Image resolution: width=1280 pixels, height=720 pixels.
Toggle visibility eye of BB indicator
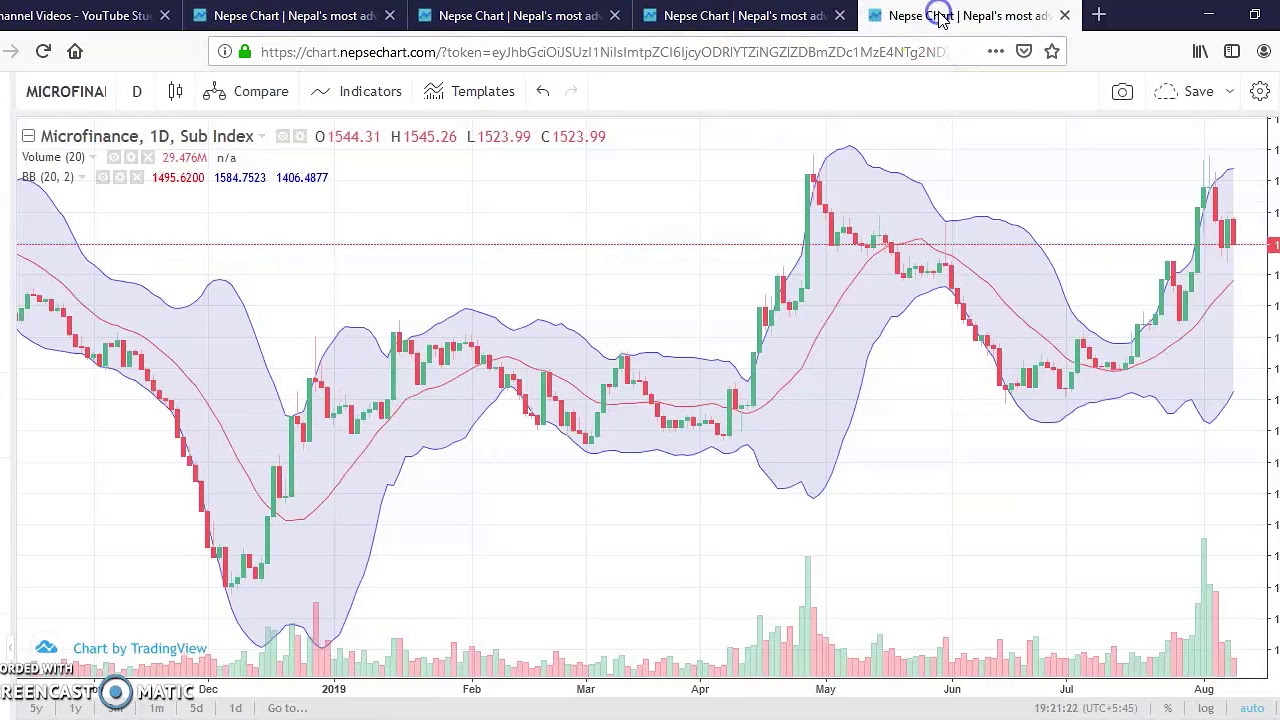[x=103, y=177]
